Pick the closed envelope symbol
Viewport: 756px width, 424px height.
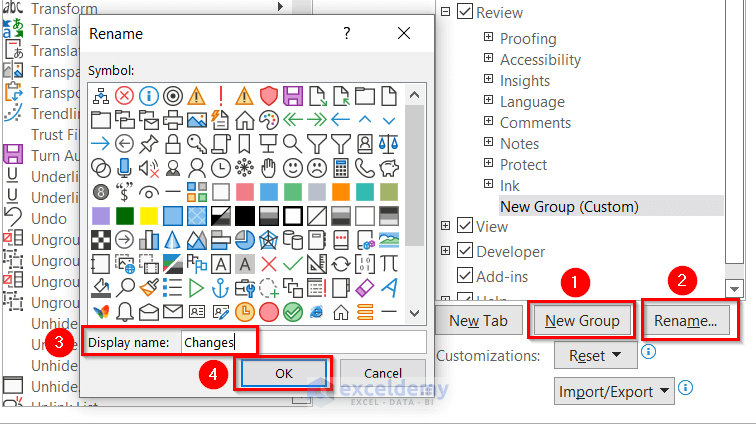pos(173,312)
